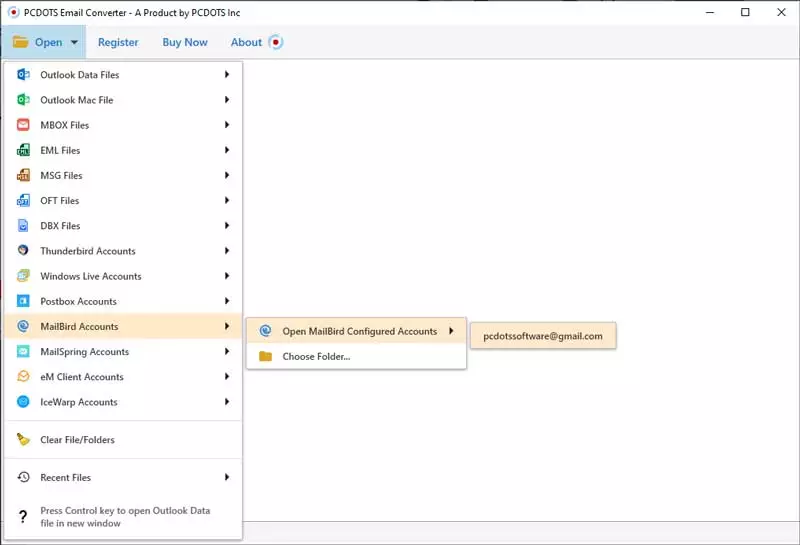This screenshot has height=545, width=800.
Task: Click the MBOX Files envelope icon
Action: pyautogui.click(x=23, y=125)
